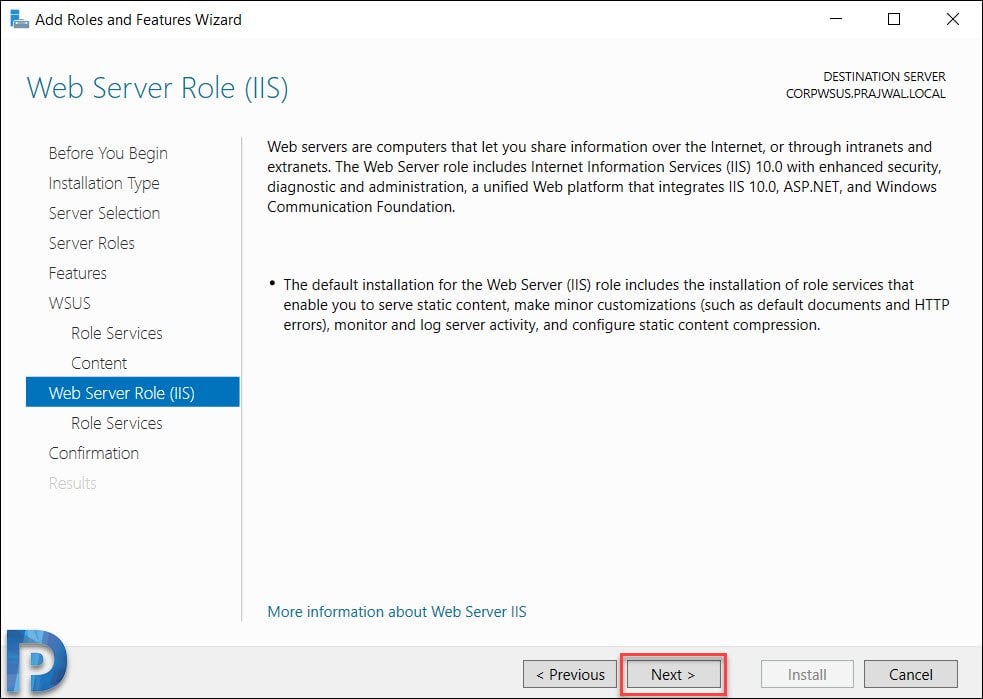Select Before You Begin step

coord(108,153)
